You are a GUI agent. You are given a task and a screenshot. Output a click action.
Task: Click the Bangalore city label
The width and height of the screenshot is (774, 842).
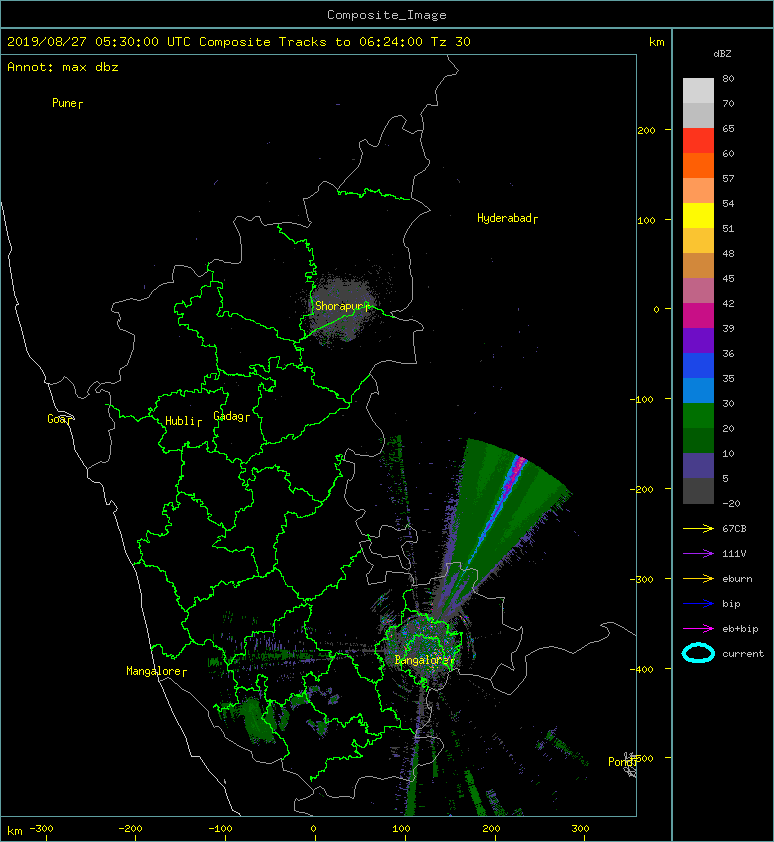pyautogui.click(x=422, y=660)
